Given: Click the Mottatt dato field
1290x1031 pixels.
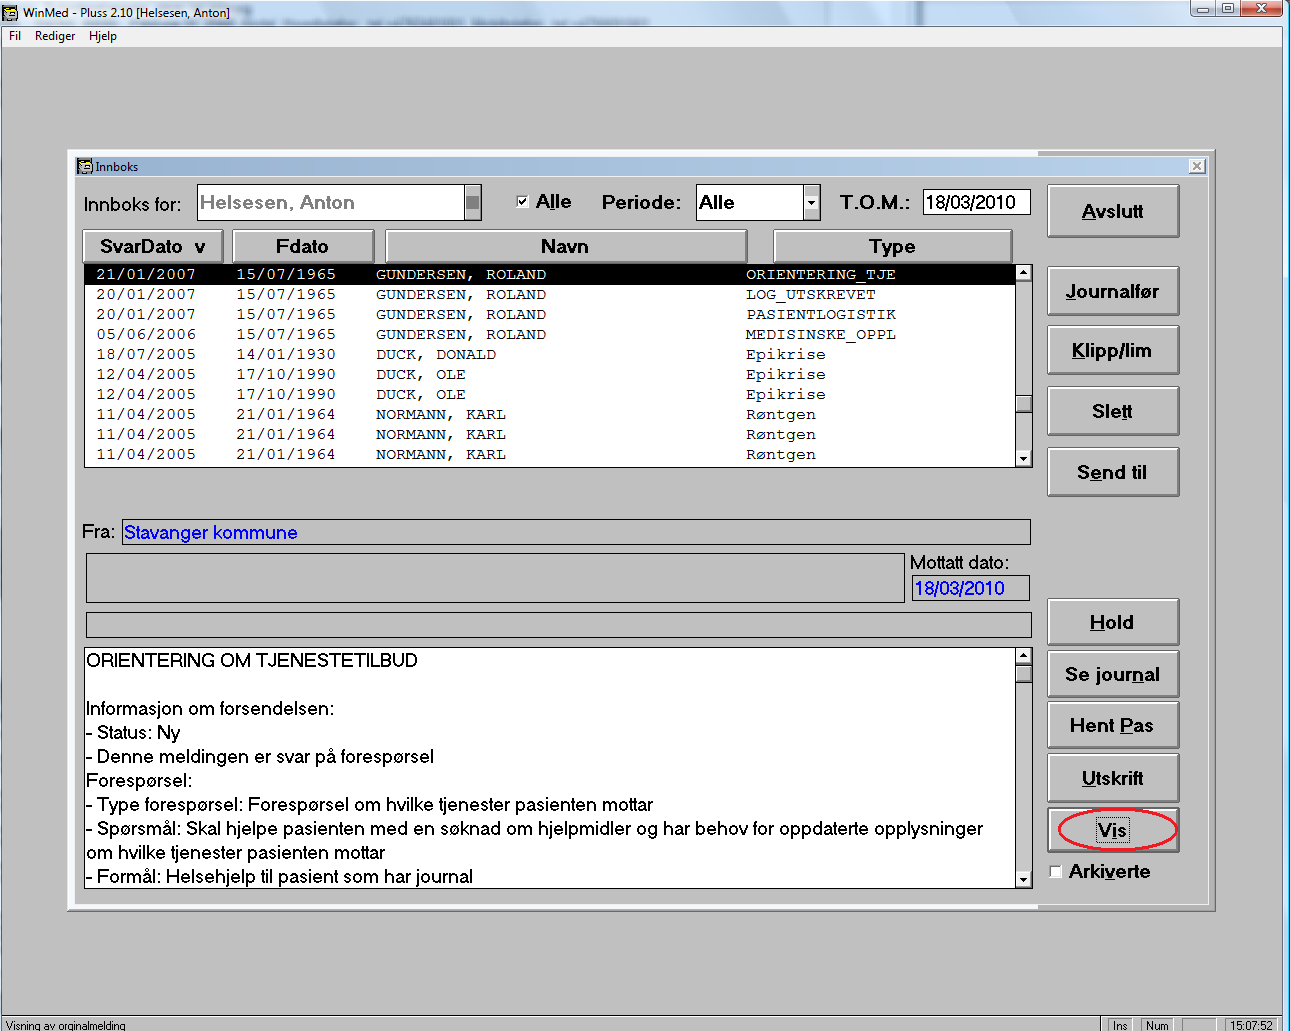Looking at the screenshot, I should [970, 588].
